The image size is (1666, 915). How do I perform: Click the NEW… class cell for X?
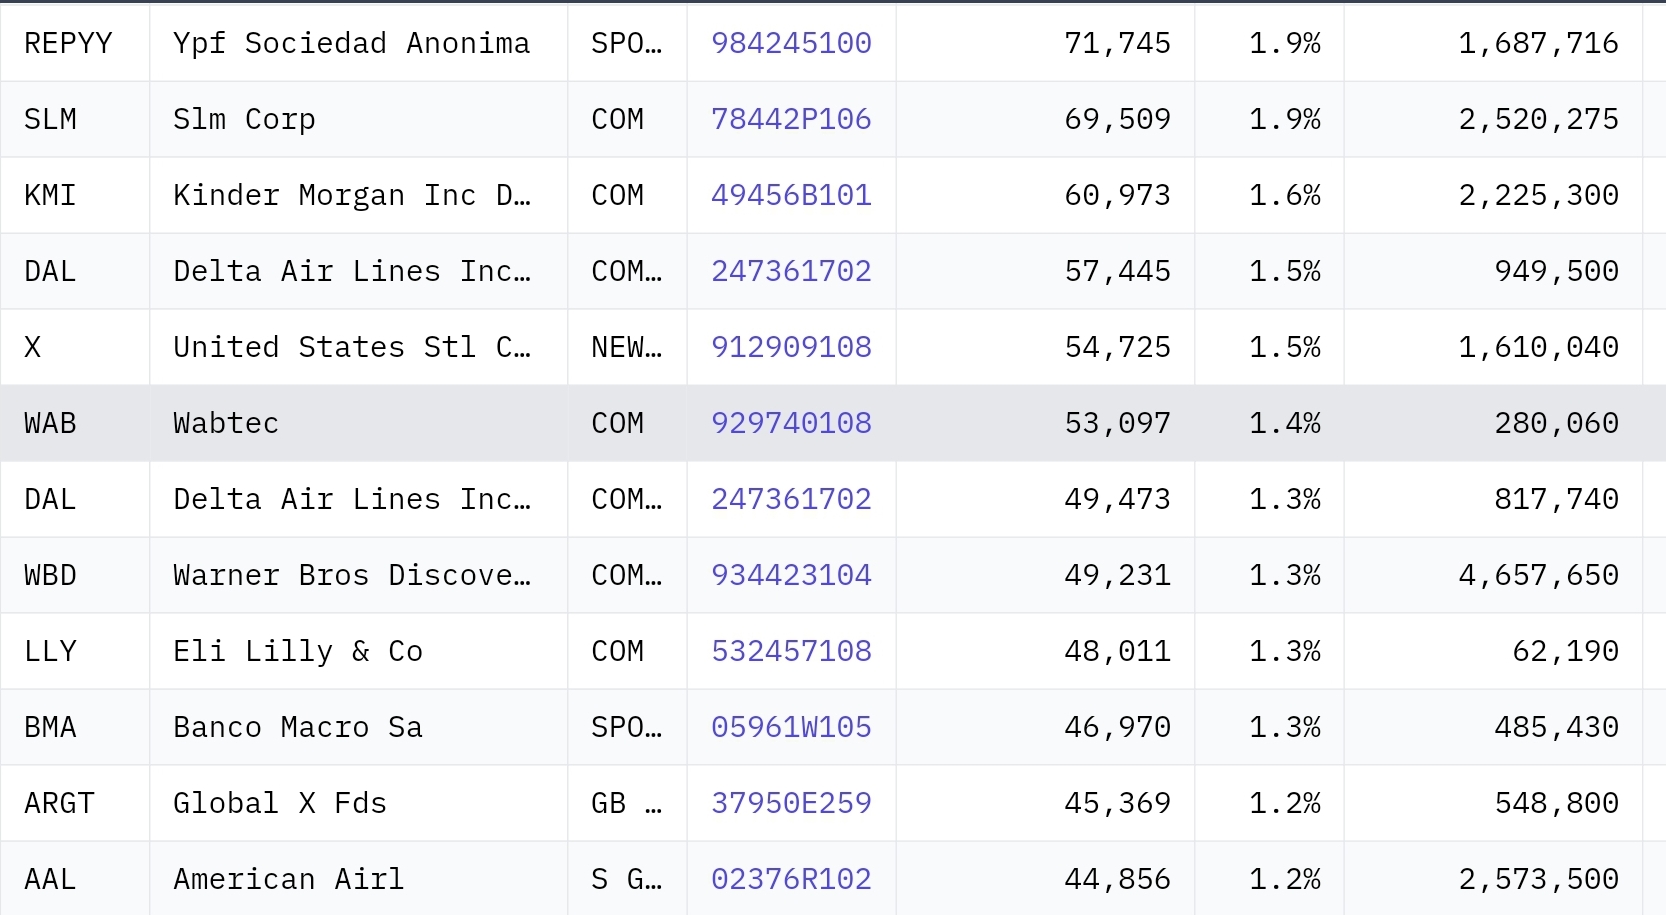pyautogui.click(x=626, y=347)
